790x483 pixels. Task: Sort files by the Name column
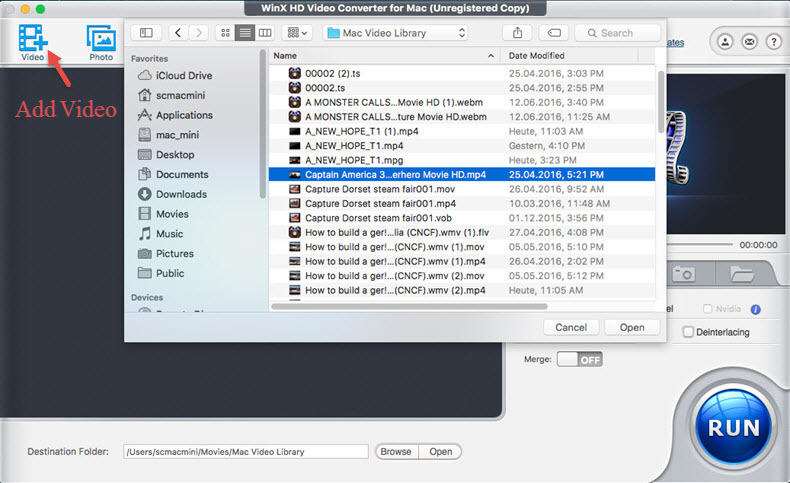(x=384, y=56)
